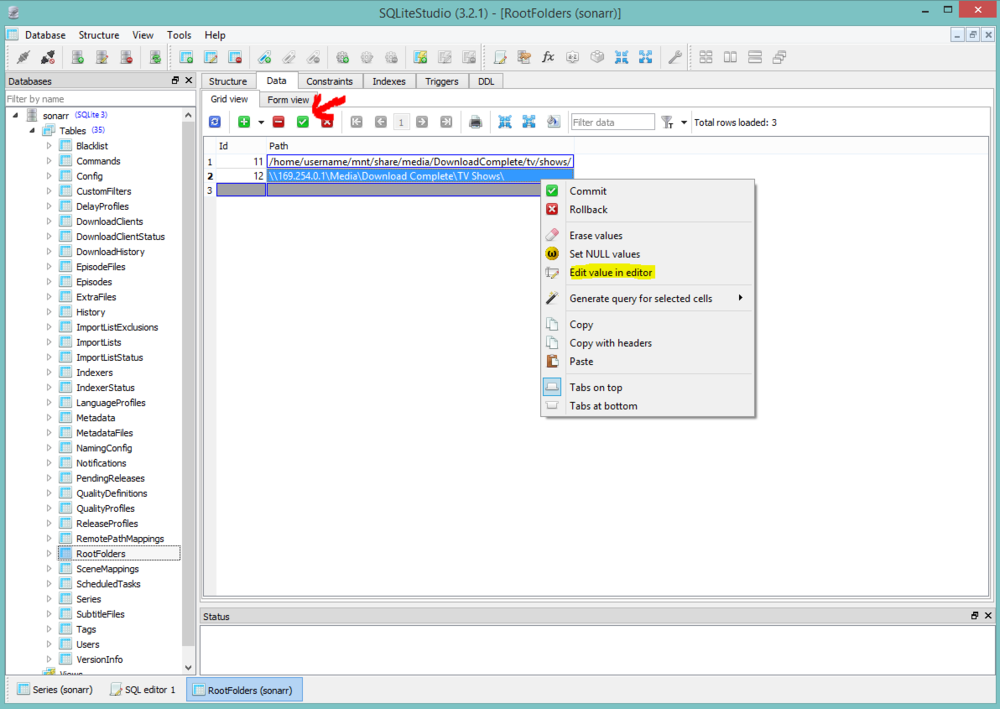Collapse the sonarr database tree node
The image size is (1000, 709).
click(16, 116)
